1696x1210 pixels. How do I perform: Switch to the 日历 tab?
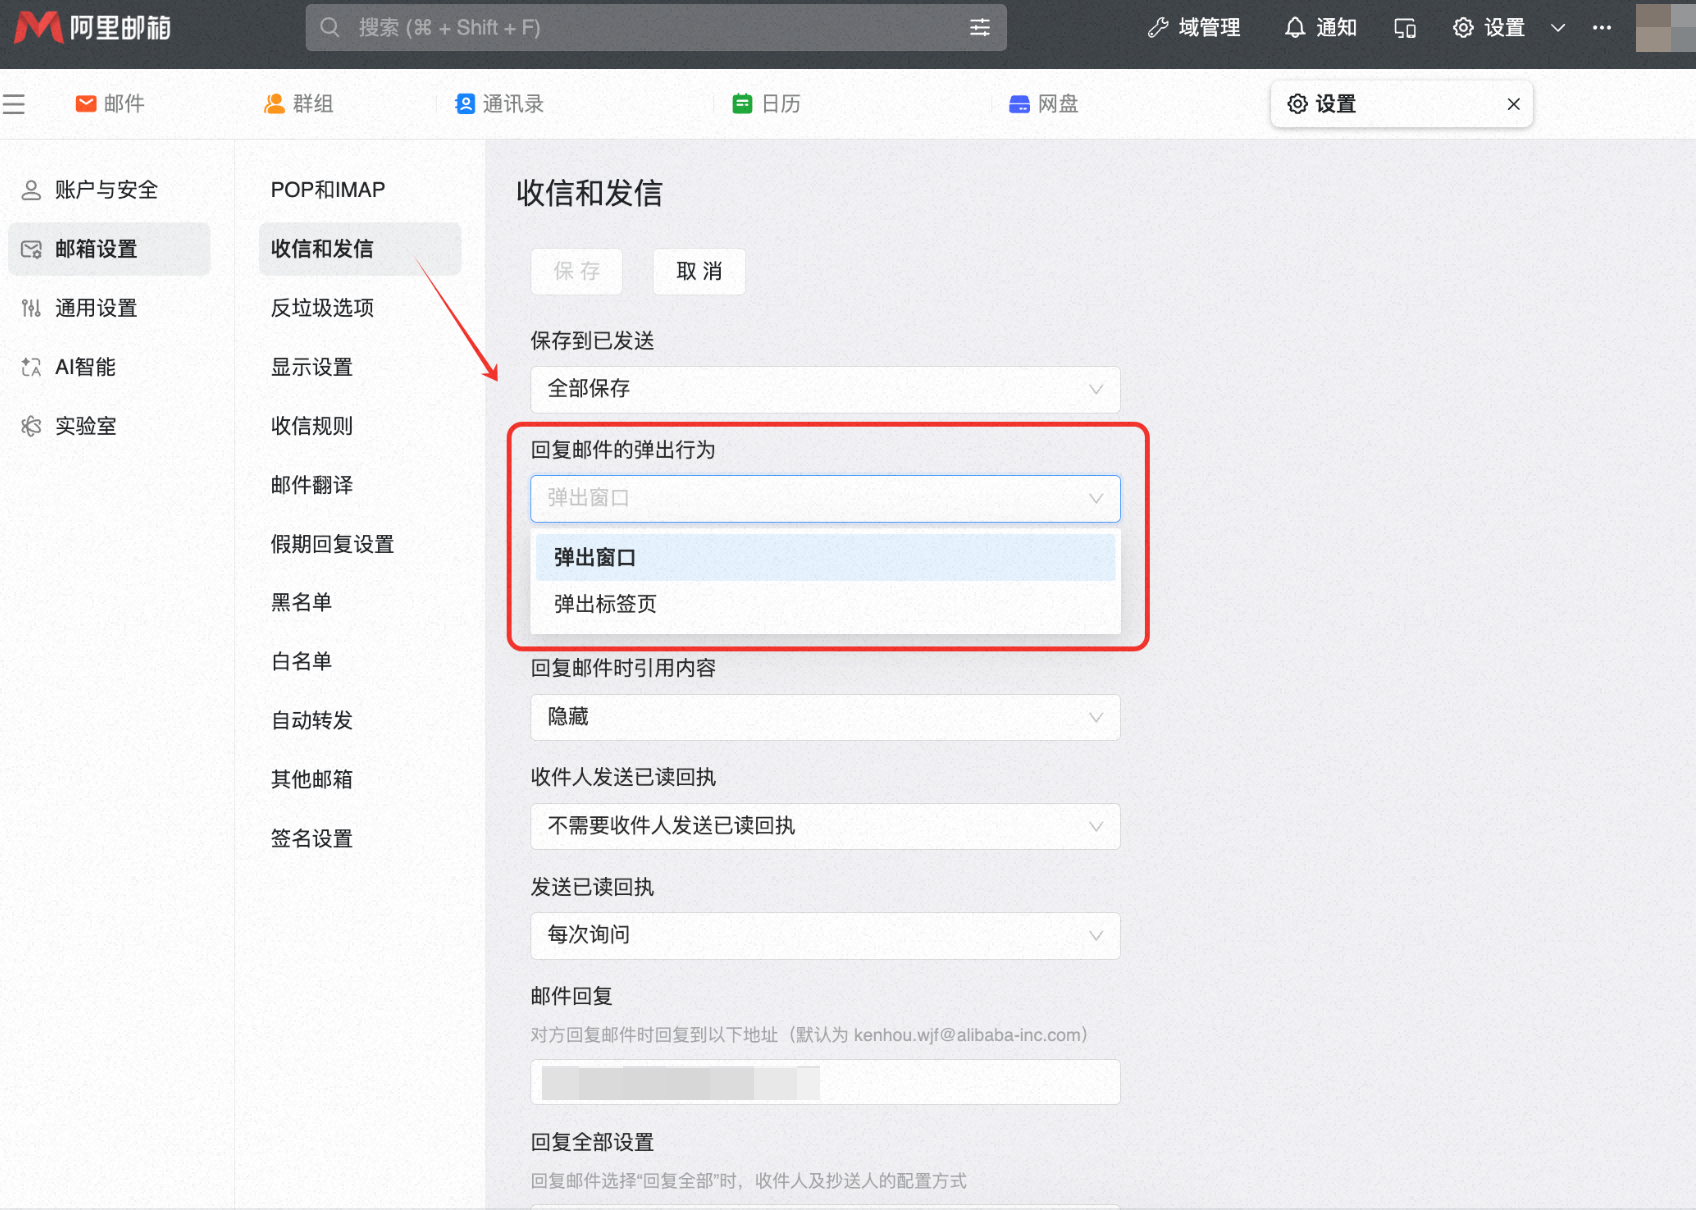[x=766, y=103]
